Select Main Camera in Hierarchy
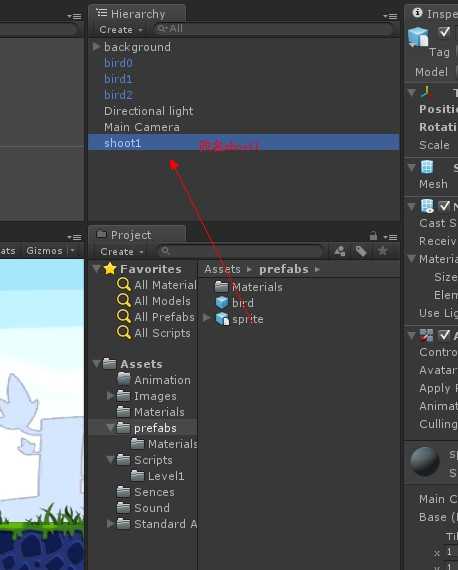This screenshot has width=458, height=570. [142, 127]
